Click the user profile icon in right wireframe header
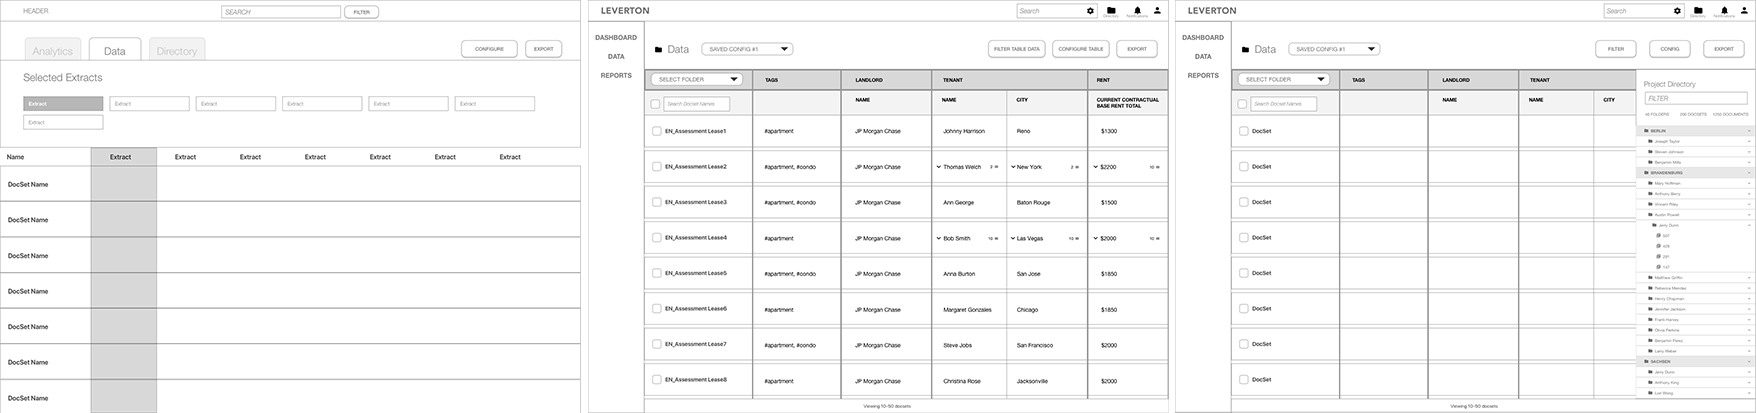Viewport: 1756px width, 413px height. pyautogui.click(x=1745, y=10)
